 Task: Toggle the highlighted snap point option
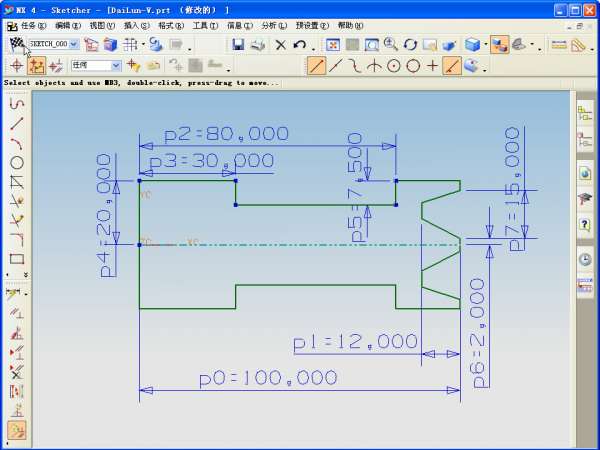click(37, 66)
